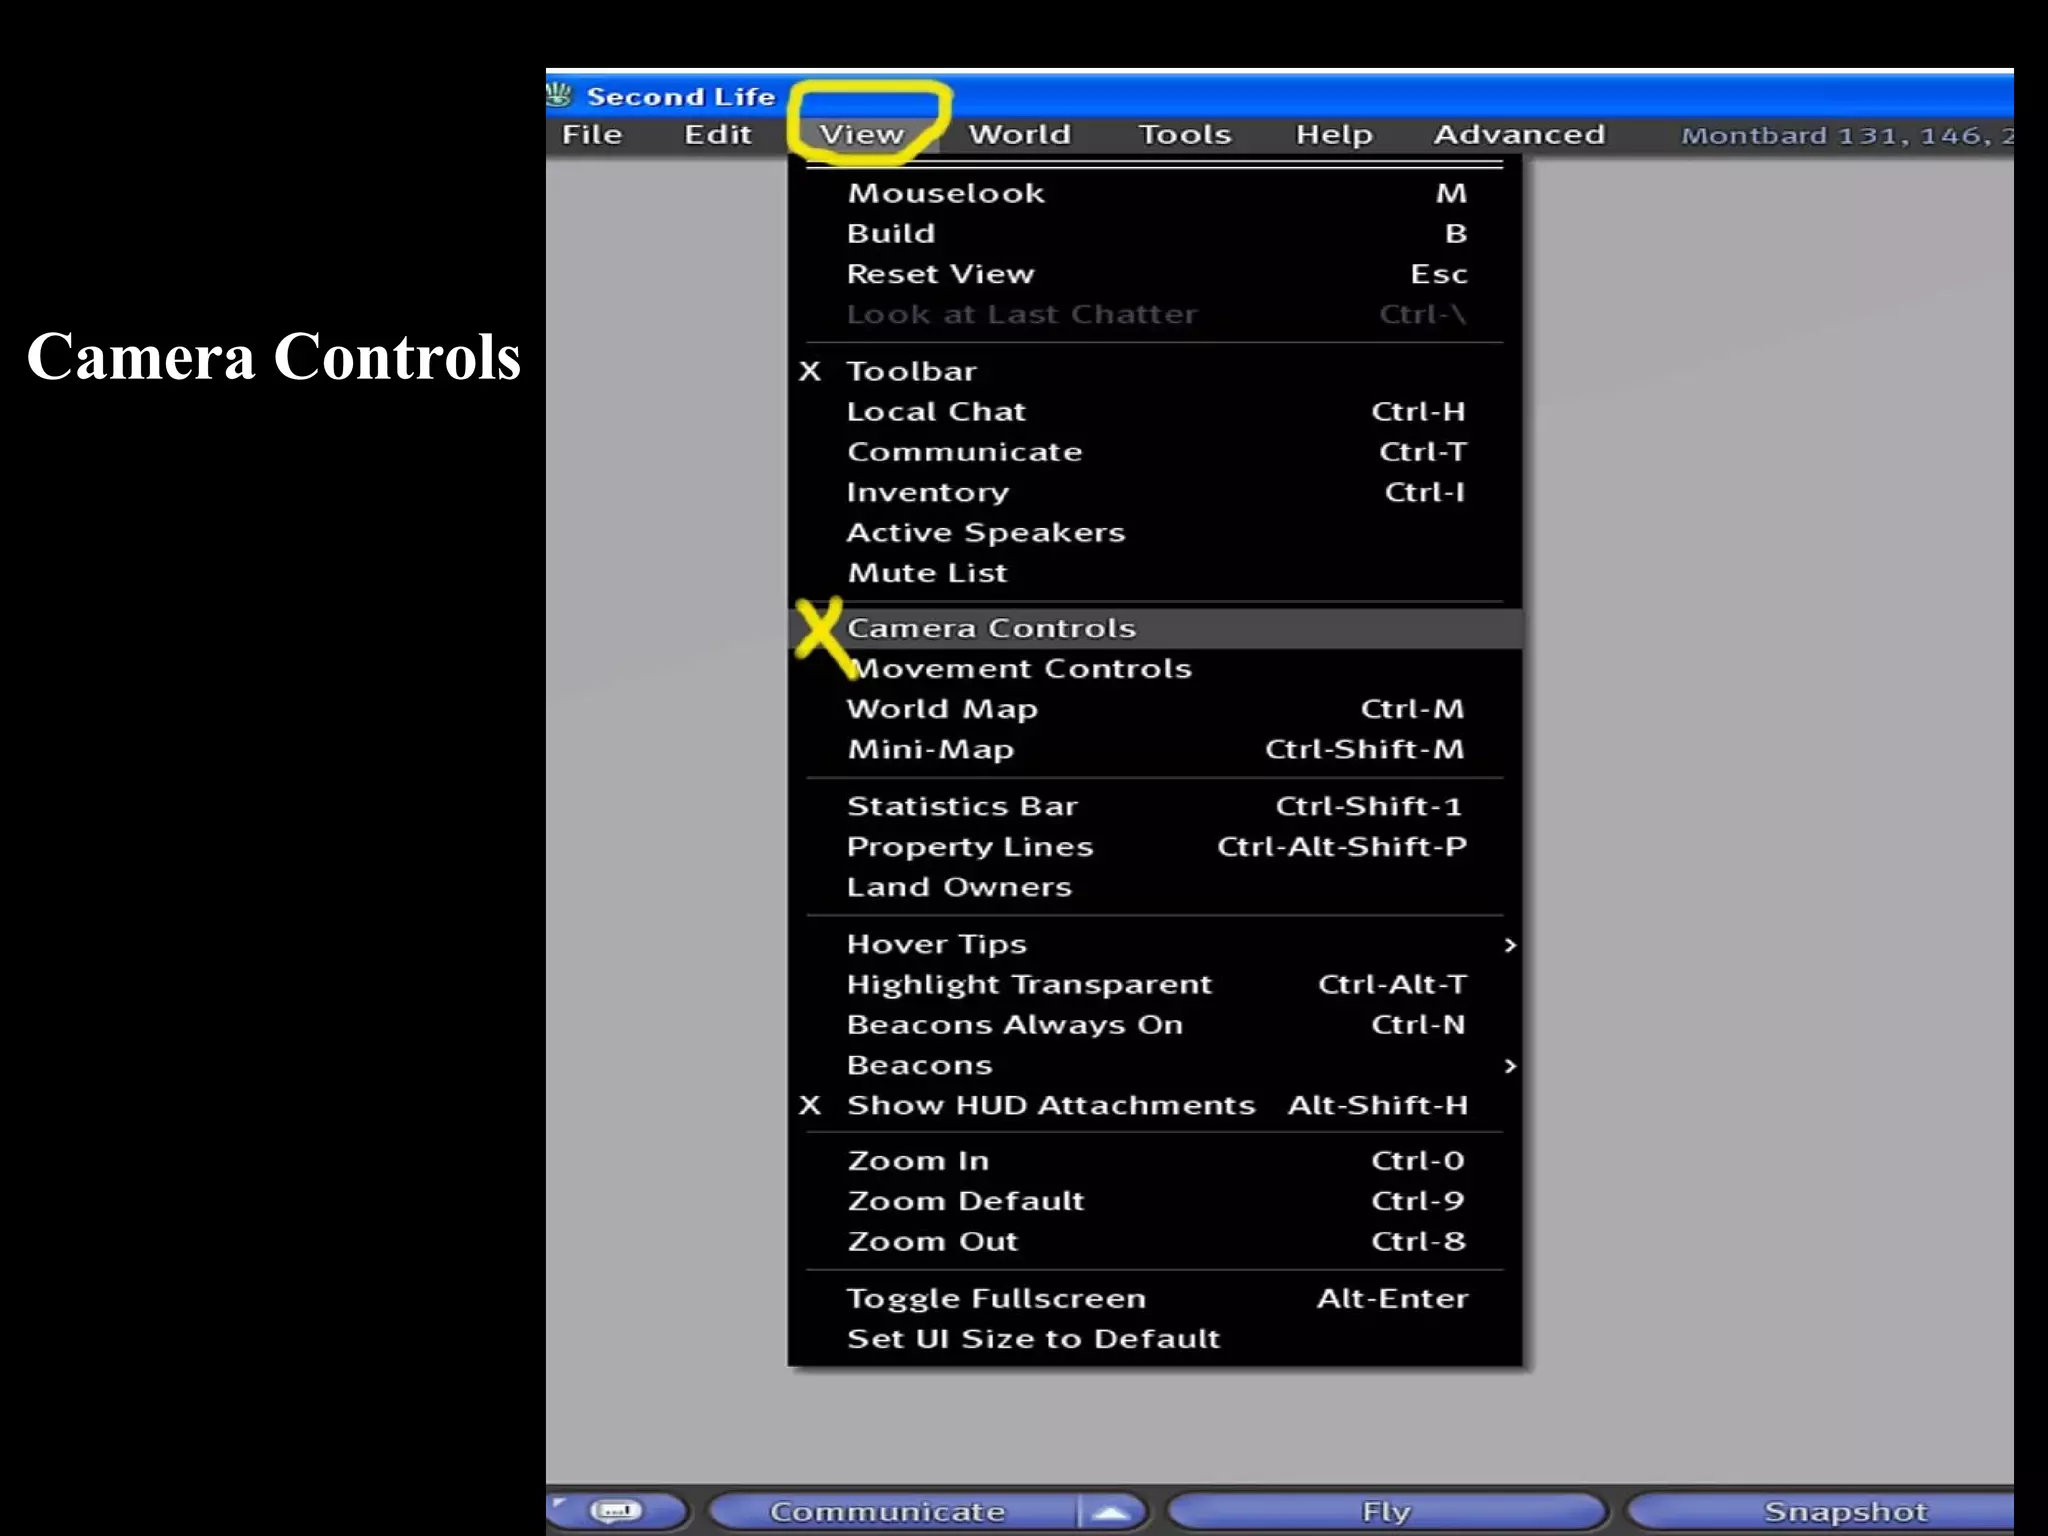
Task: Expand the Beacons submenu
Action: [x=1155, y=1065]
